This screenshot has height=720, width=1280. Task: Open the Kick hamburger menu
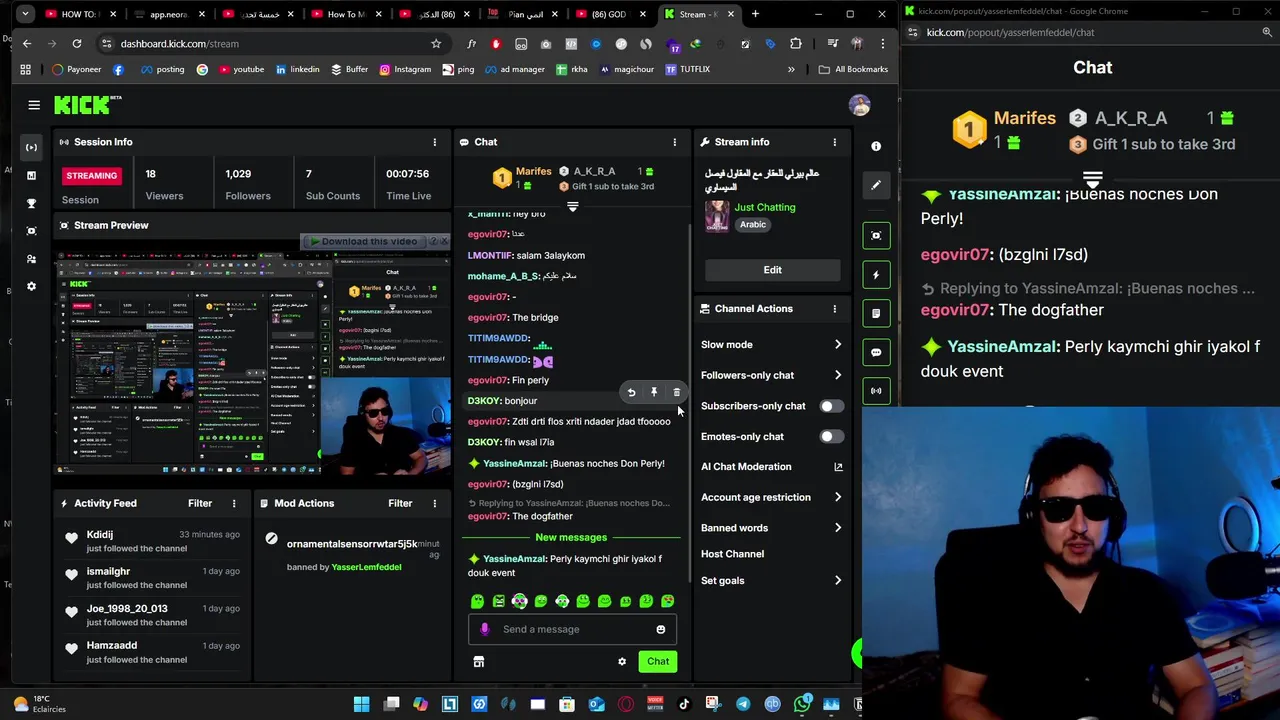[34, 105]
